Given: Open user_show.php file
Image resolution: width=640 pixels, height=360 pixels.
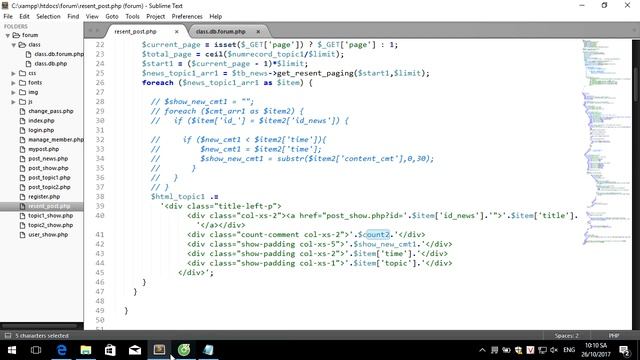Looking at the screenshot, I should [x=48, y=235].
